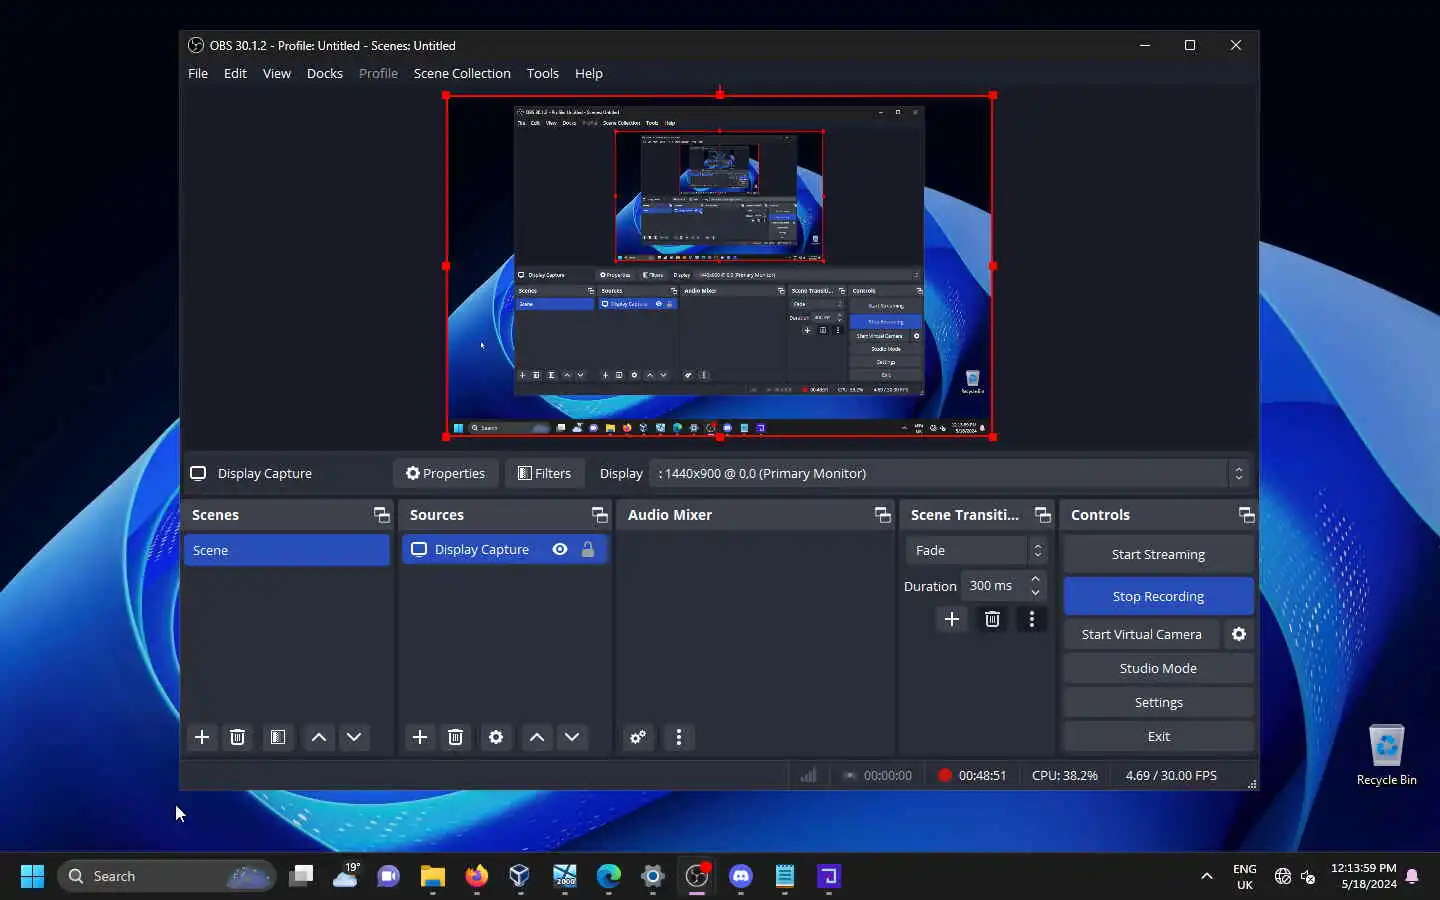
Task: Open source properties gear in Sources dock
Action: [496, 737]
